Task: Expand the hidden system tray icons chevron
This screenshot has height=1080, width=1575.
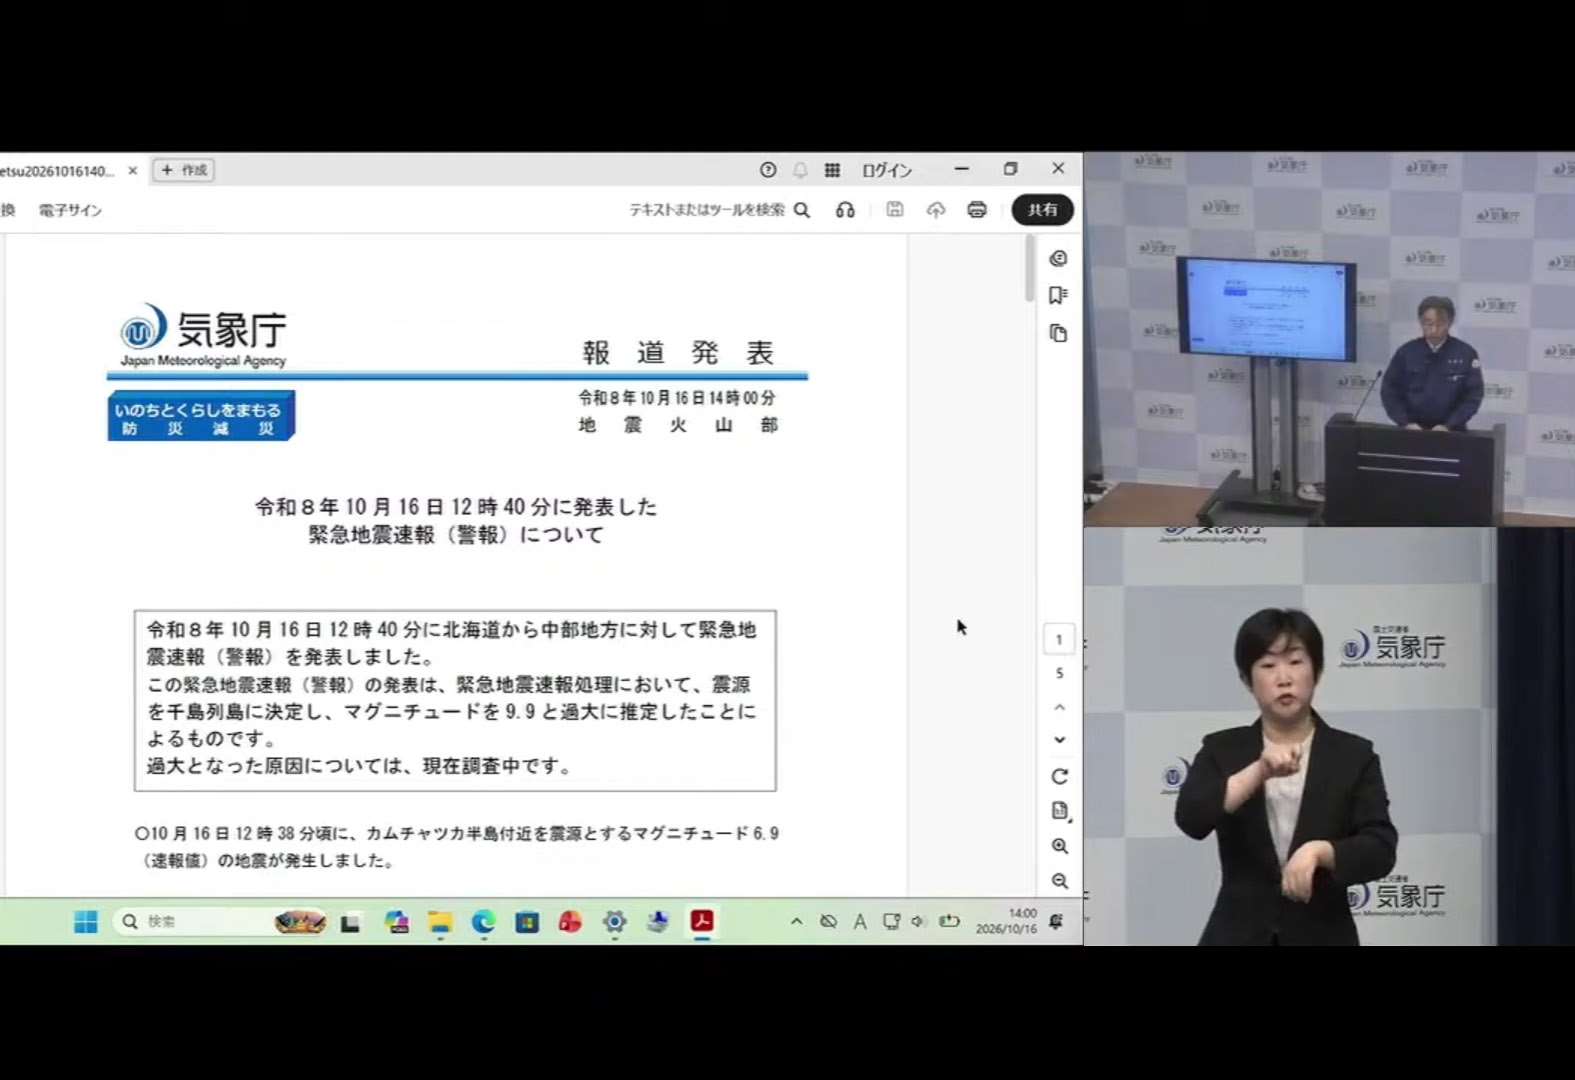Action: point(796,922)
